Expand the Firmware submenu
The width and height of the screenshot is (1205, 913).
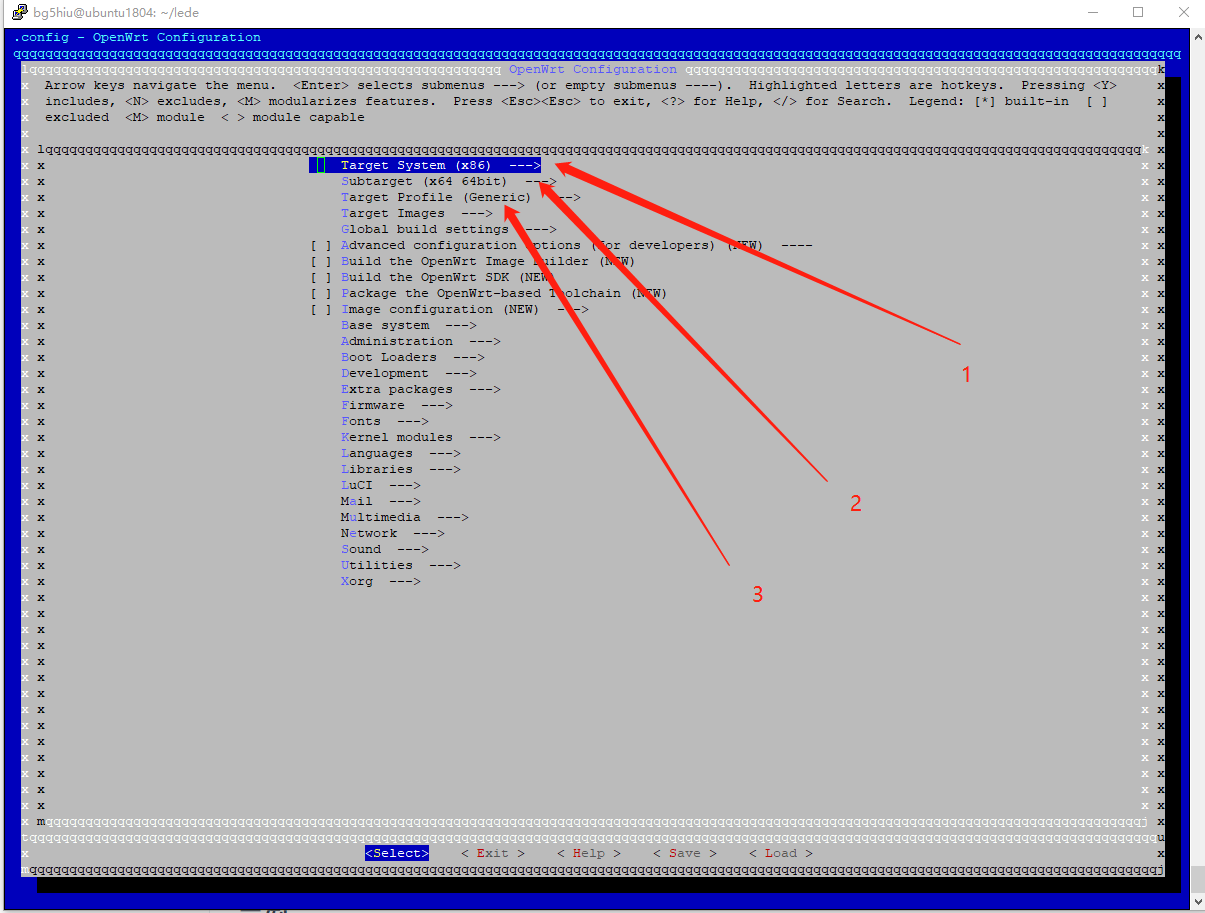tap(397, 406)
